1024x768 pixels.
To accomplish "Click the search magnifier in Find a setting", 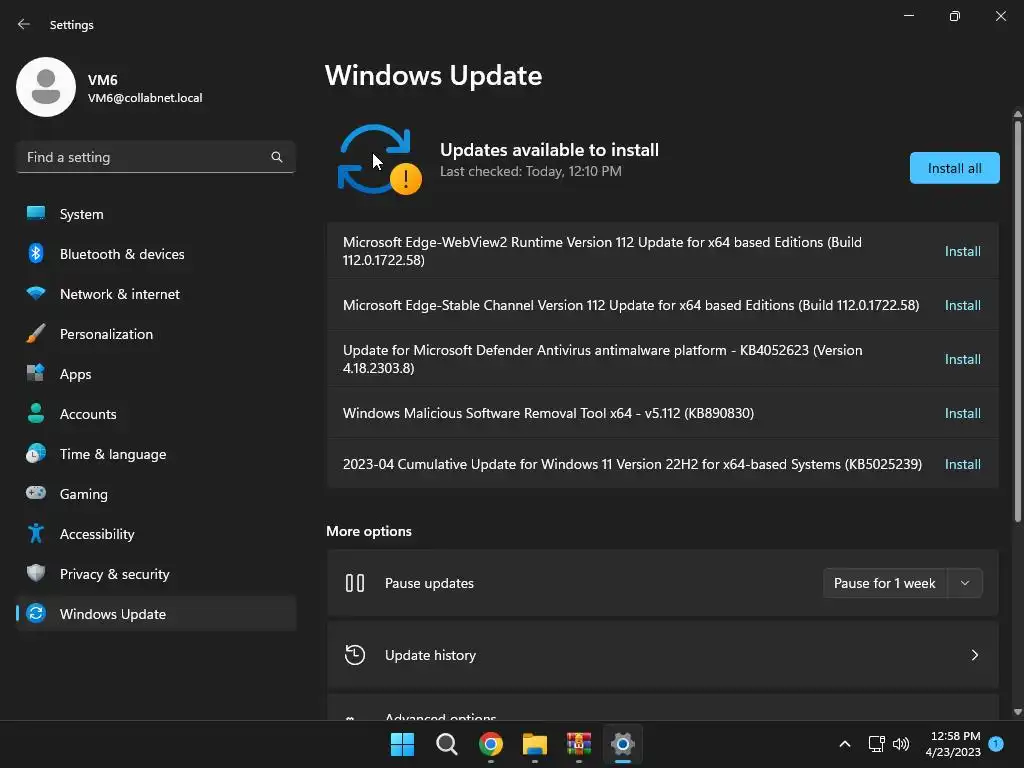I will (277, 157).
